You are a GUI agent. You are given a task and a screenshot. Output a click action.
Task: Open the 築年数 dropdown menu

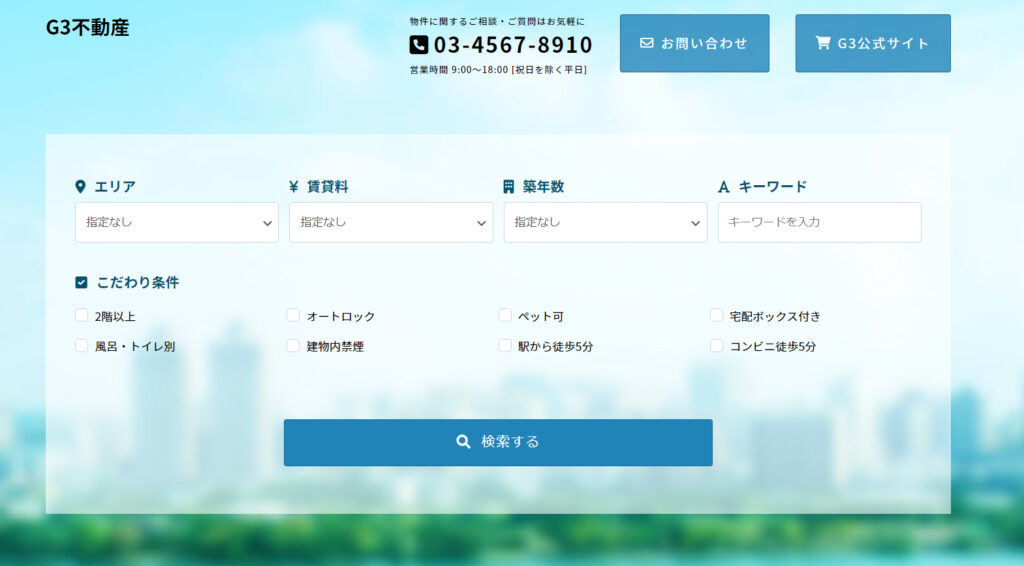605,223
